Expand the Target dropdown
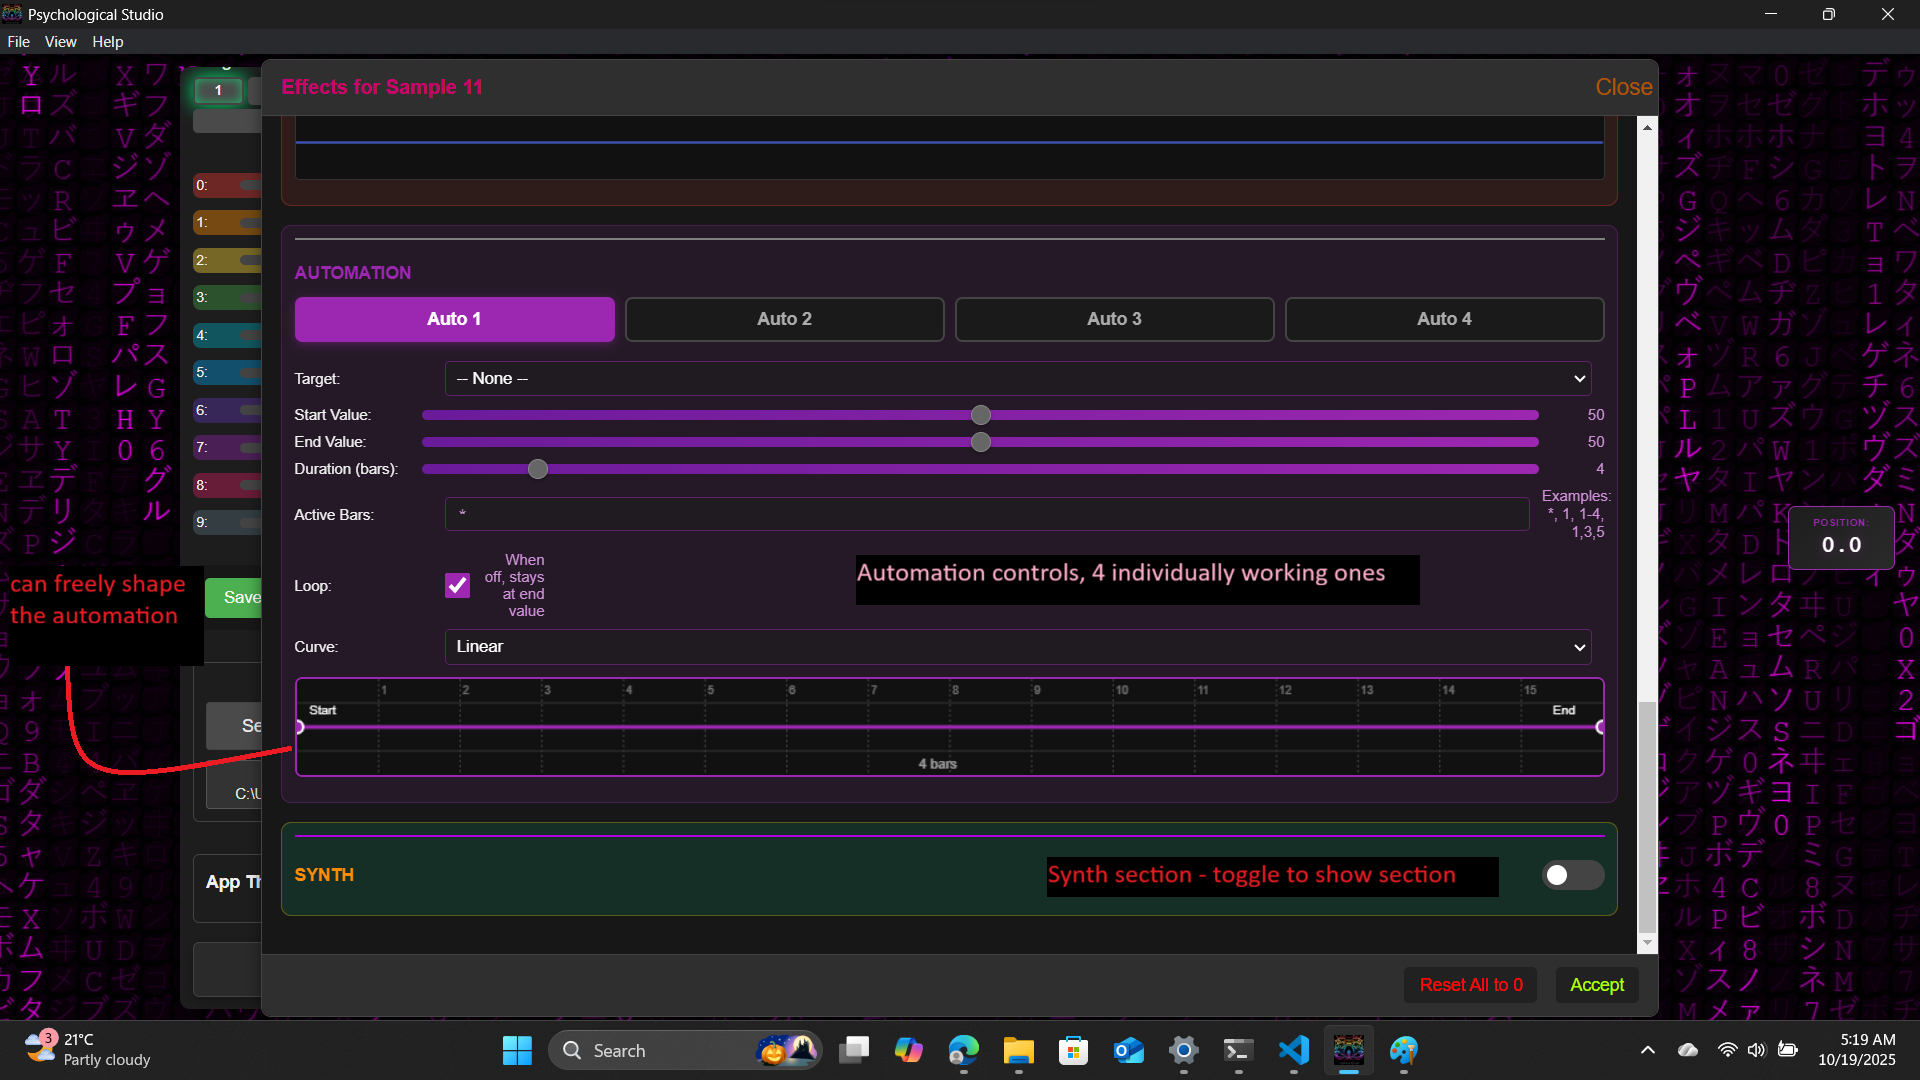The width and height of the screenshot is (1920, 1080). coord(1017,378)
